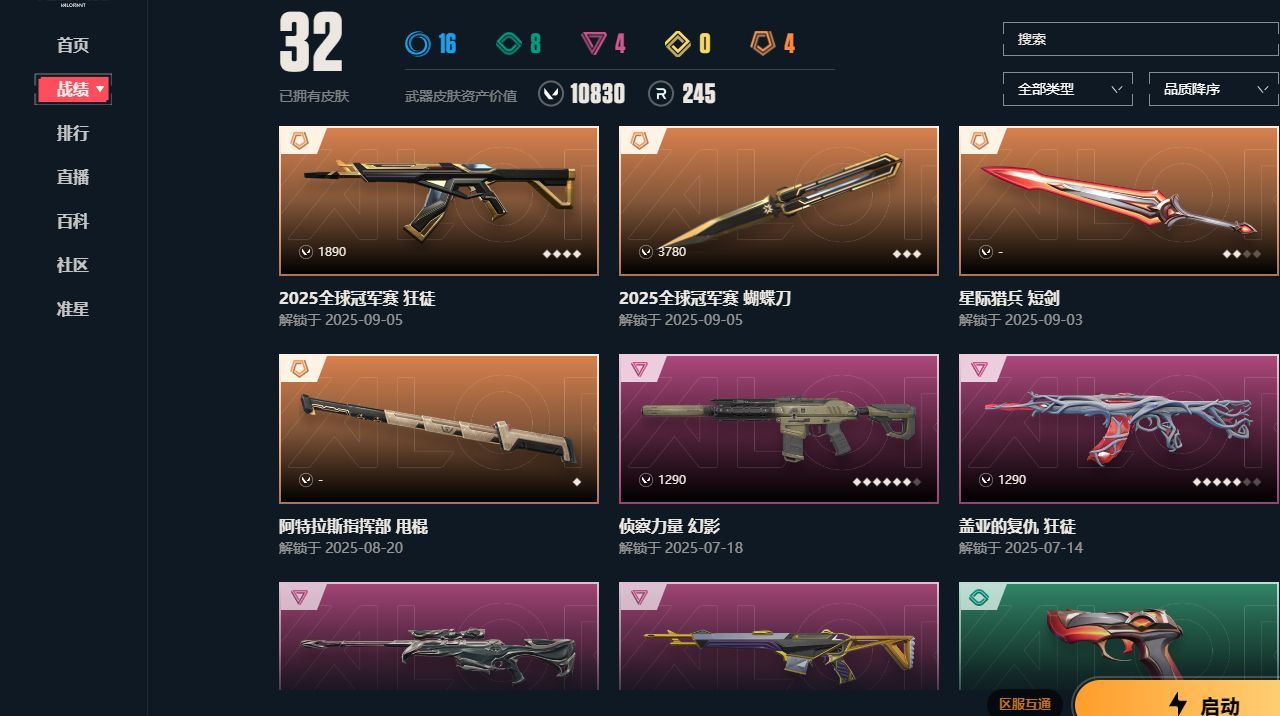The image size is (1280, 716).
Task: Expand the 战绩 menu dropdown arrow
Action: click(100, 90)
